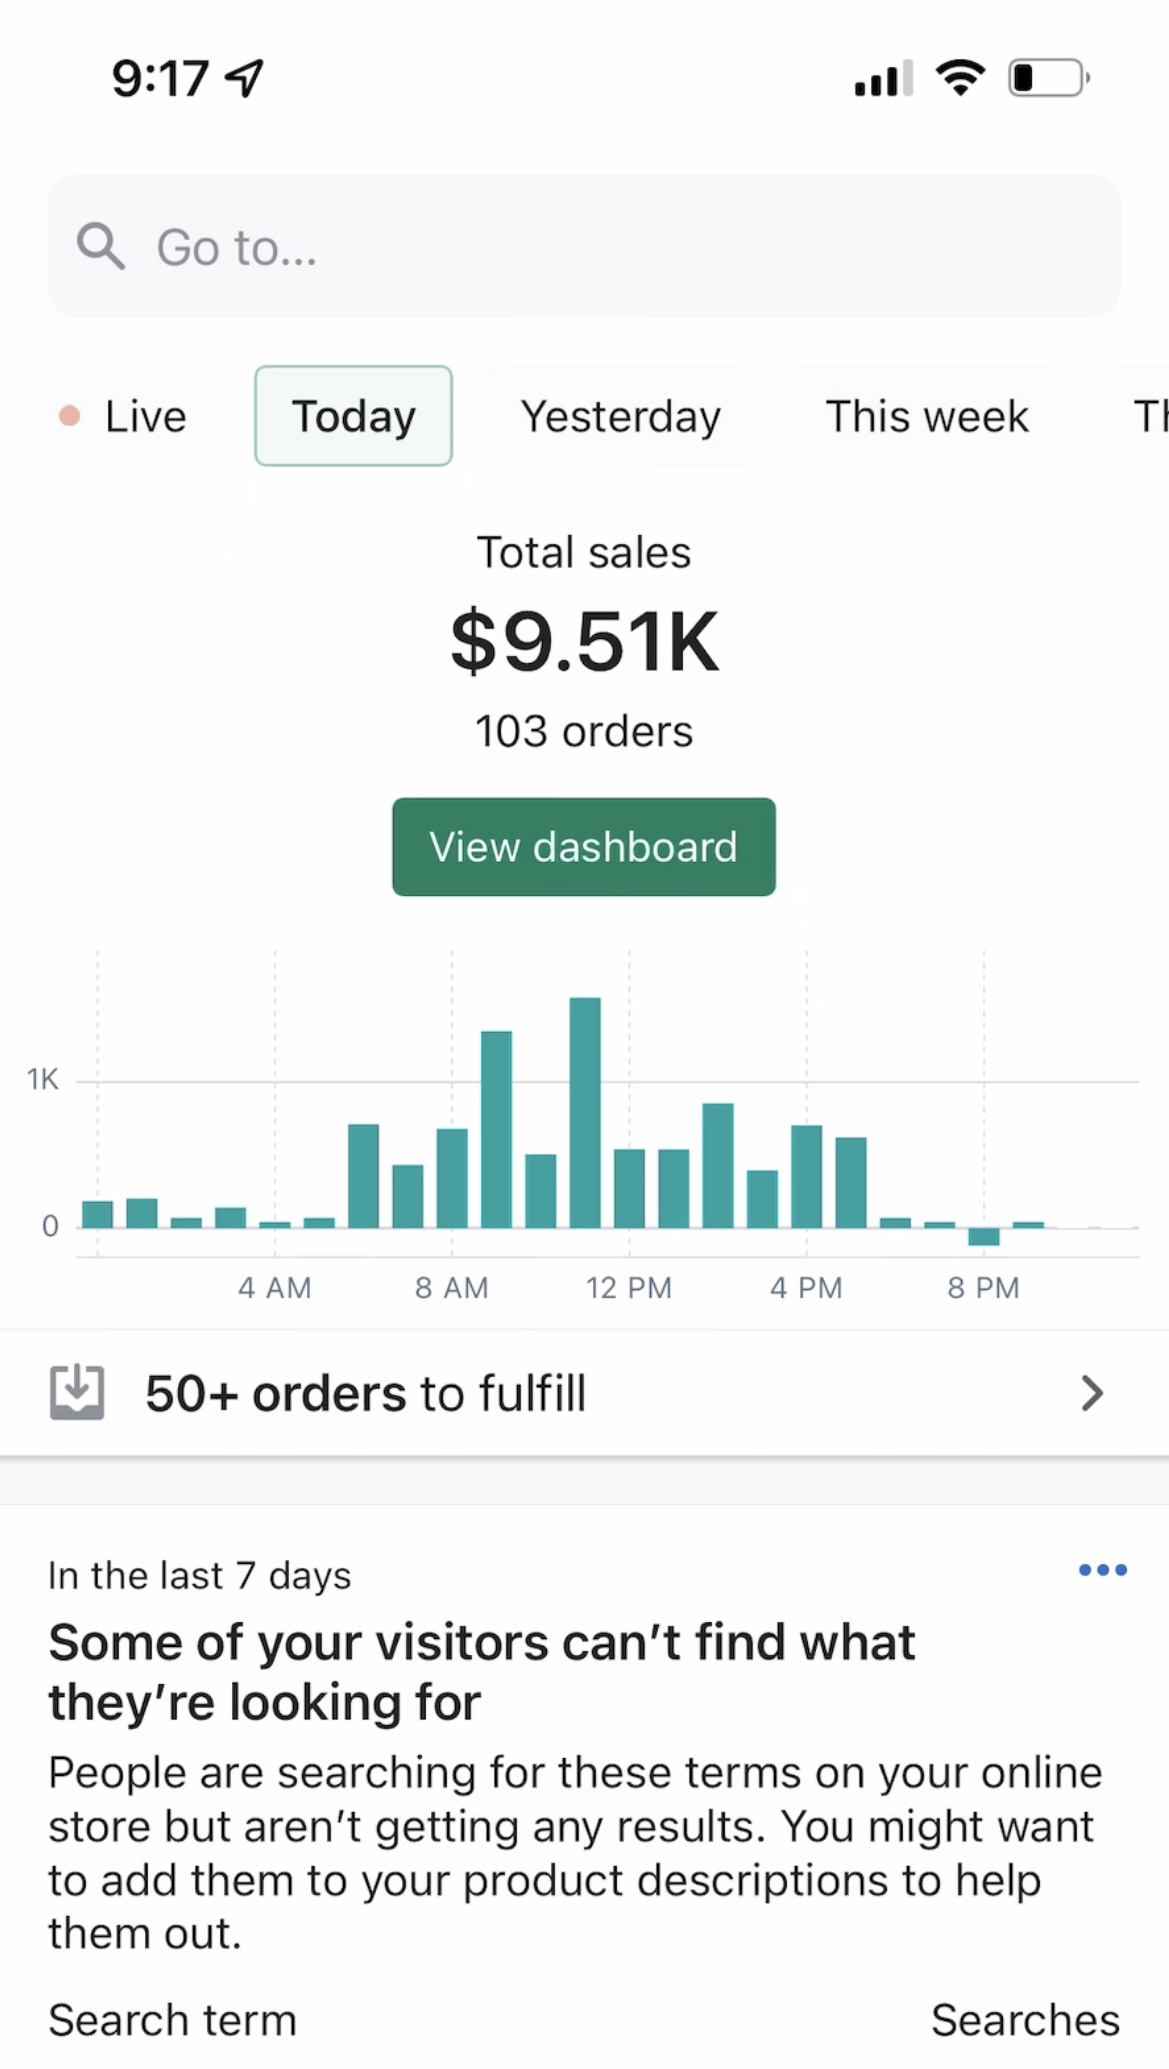Tap the orders inbox download icon
Image resolution: width=1169 pixels, height=2069 pixels.
pyautogui.click(x=77, y=1392)
